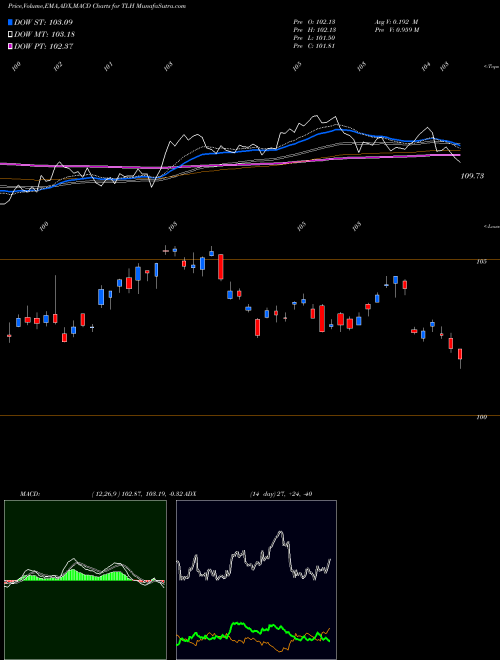Select the 'DOW MT: 103.18' legend label

pyautogui.click(x=45, y=35)
